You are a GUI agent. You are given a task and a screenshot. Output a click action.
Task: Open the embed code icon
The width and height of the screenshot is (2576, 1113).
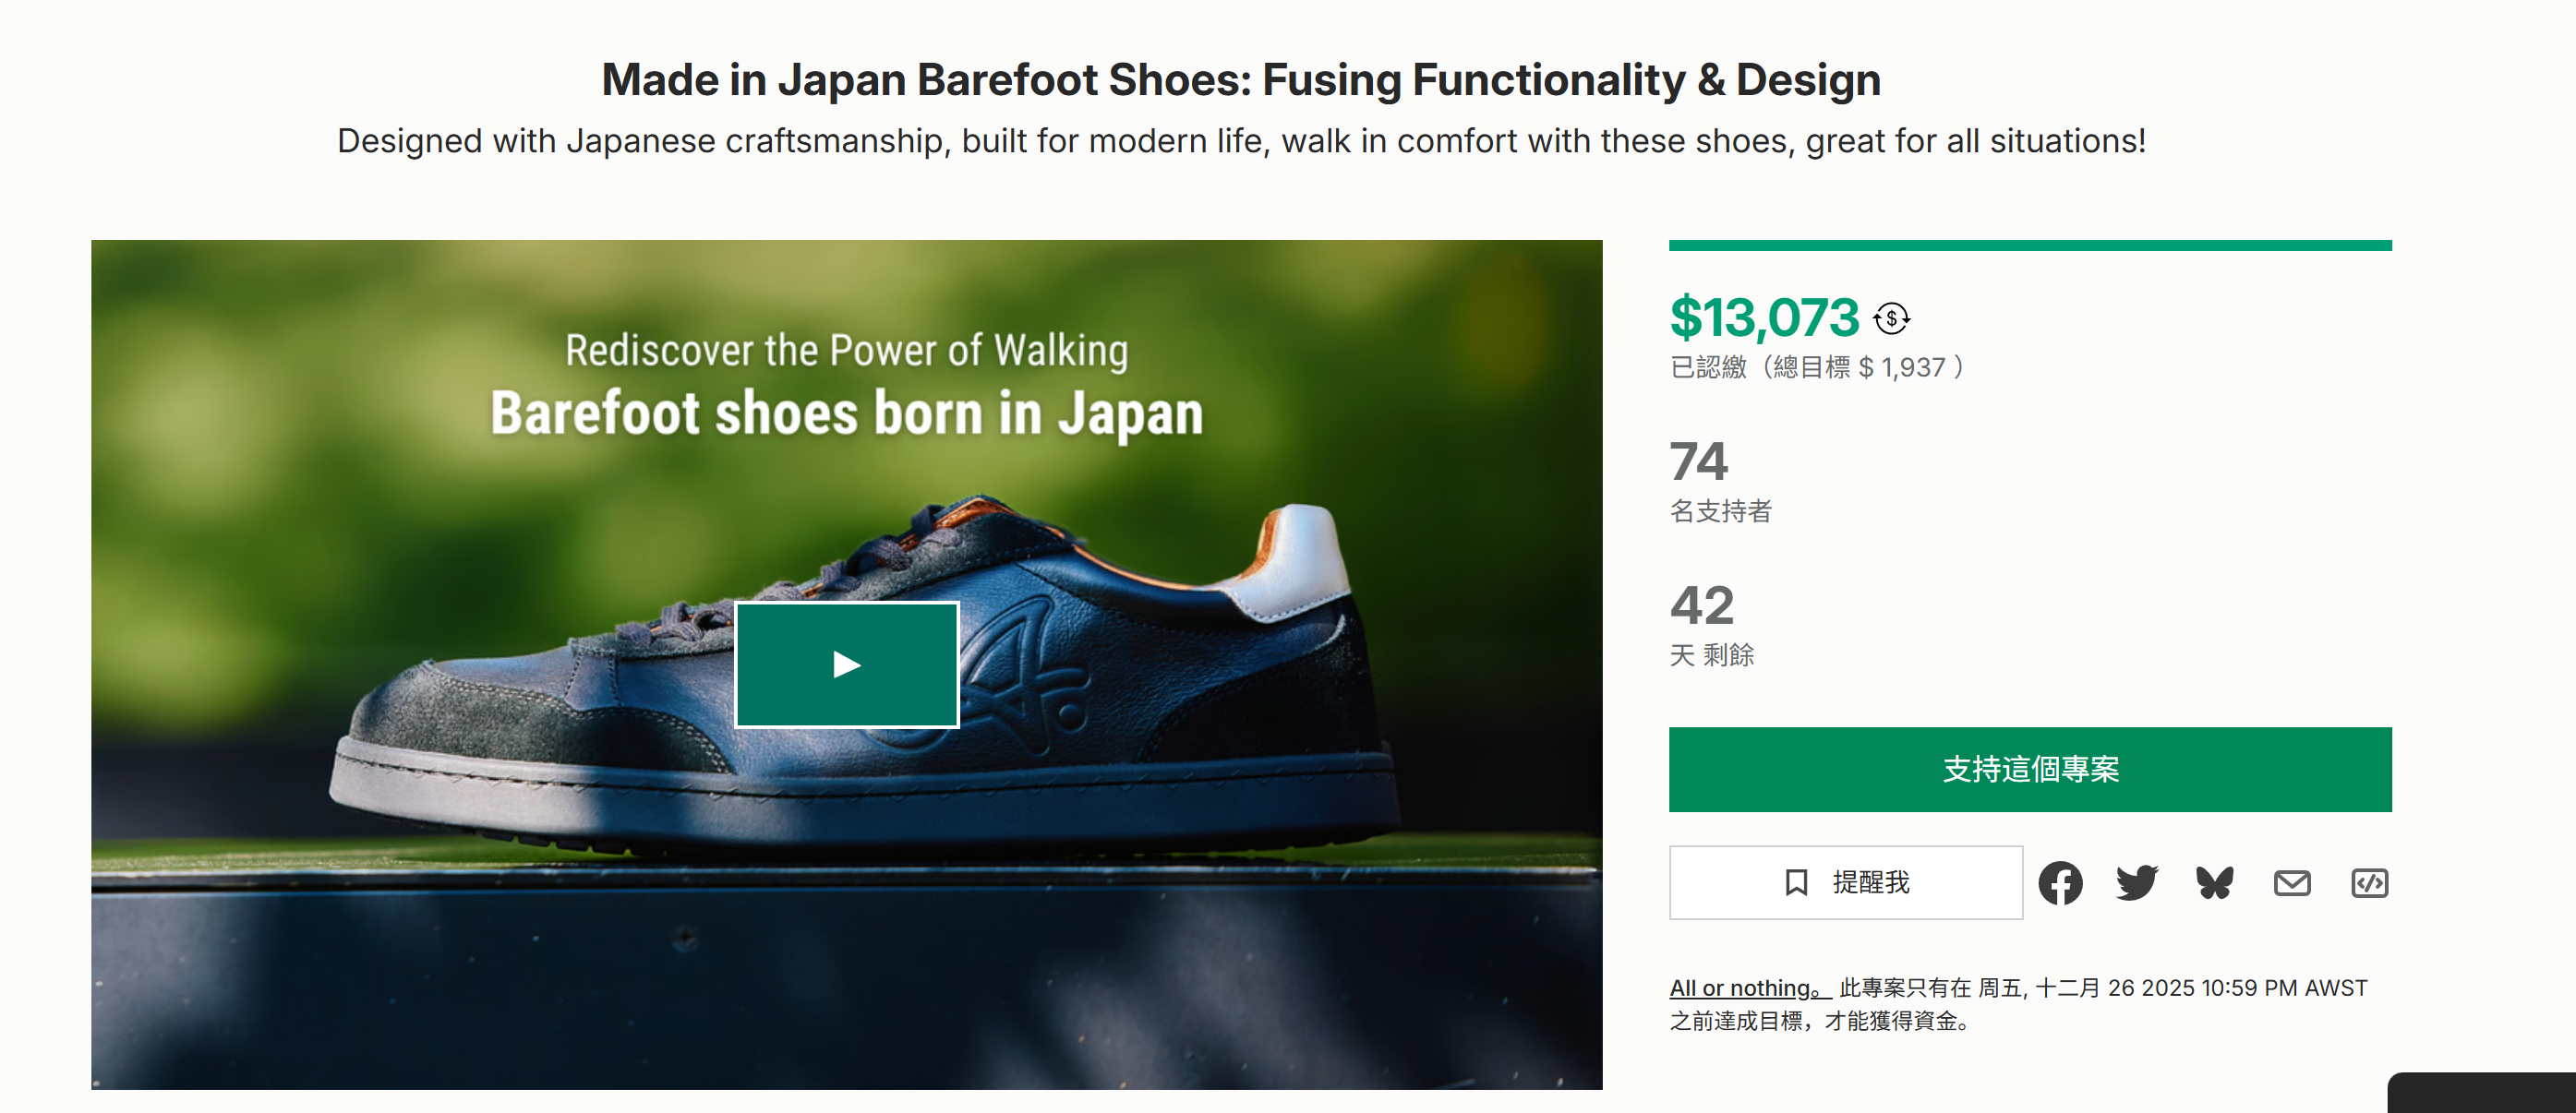click(x=2369, y=883)
